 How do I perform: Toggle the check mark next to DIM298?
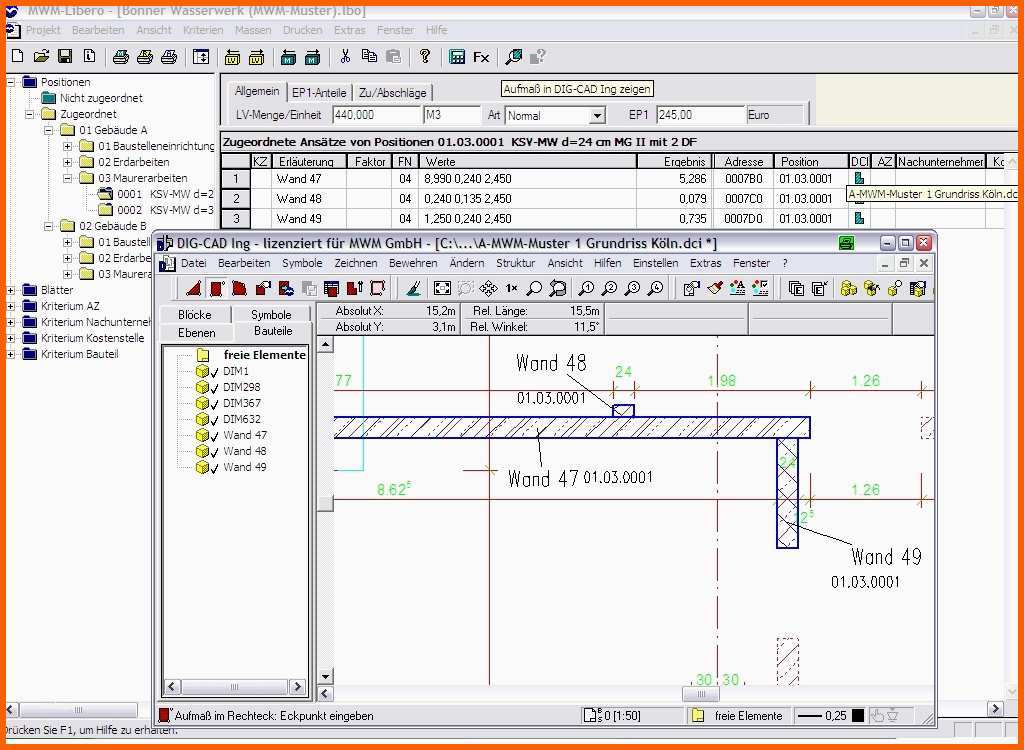pos(215,388)
